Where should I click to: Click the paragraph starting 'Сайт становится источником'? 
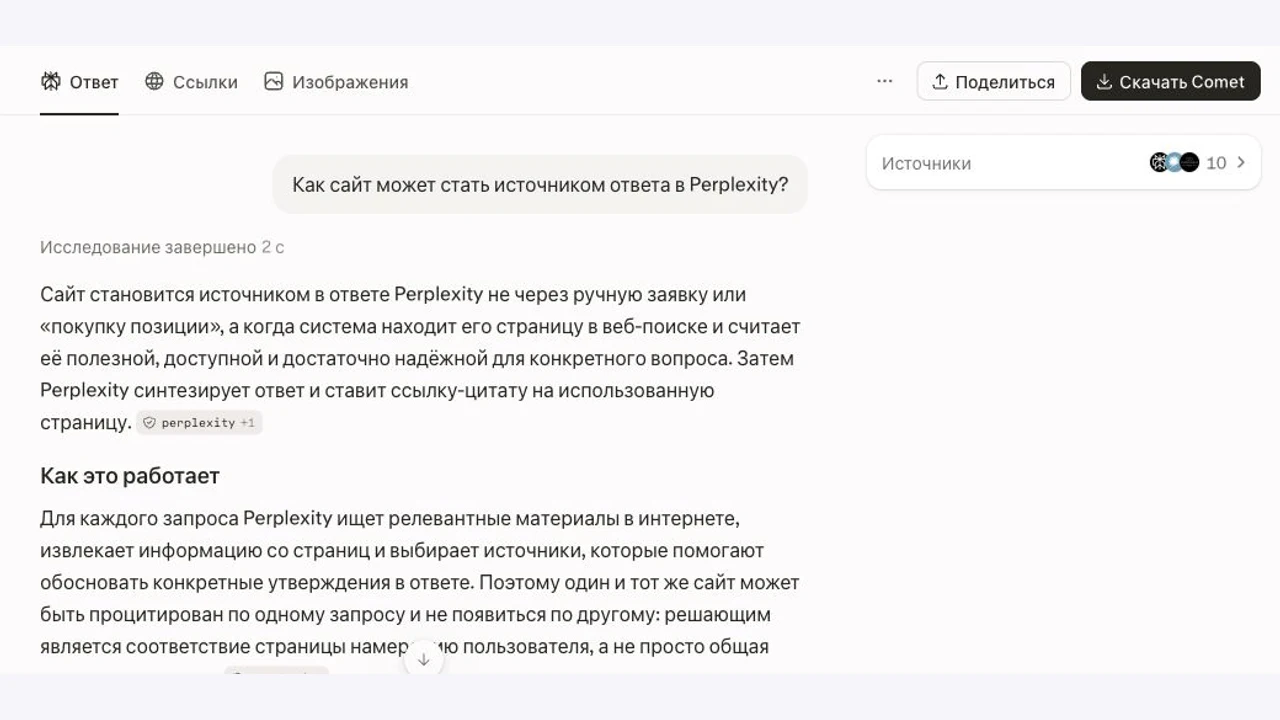420,358
